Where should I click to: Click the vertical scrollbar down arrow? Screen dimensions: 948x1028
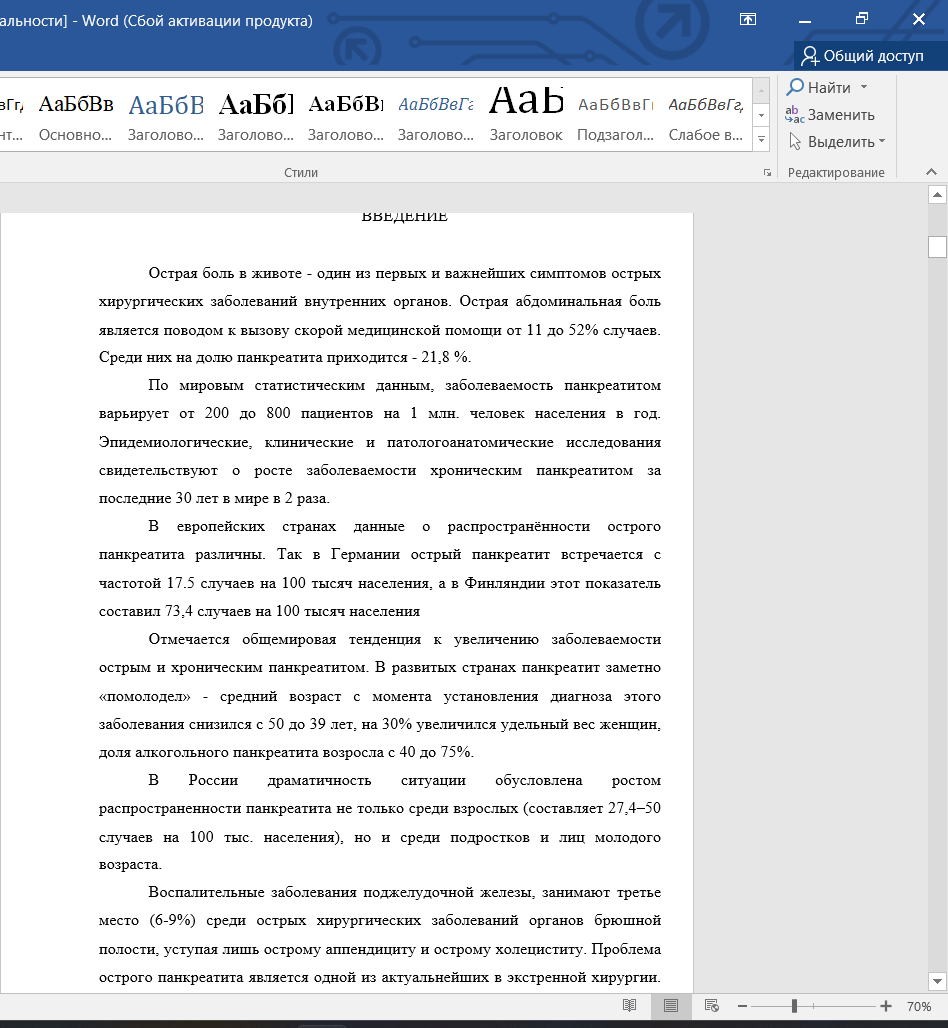936,980
